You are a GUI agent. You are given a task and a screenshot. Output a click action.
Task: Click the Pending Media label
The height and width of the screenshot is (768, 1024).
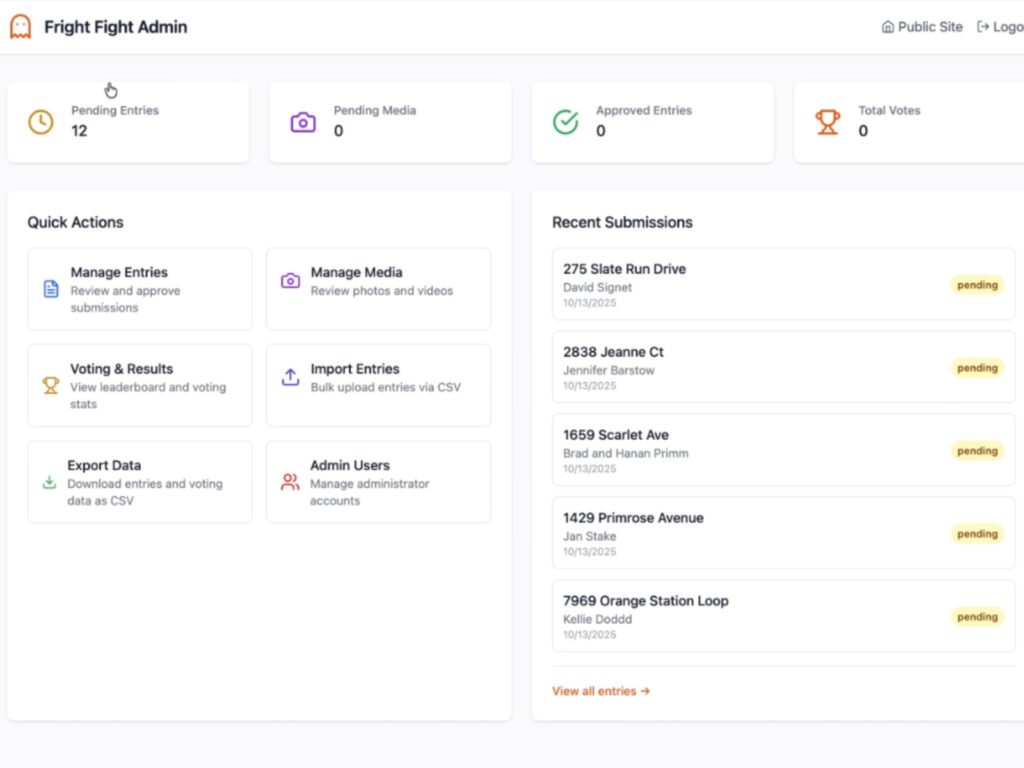375,110
